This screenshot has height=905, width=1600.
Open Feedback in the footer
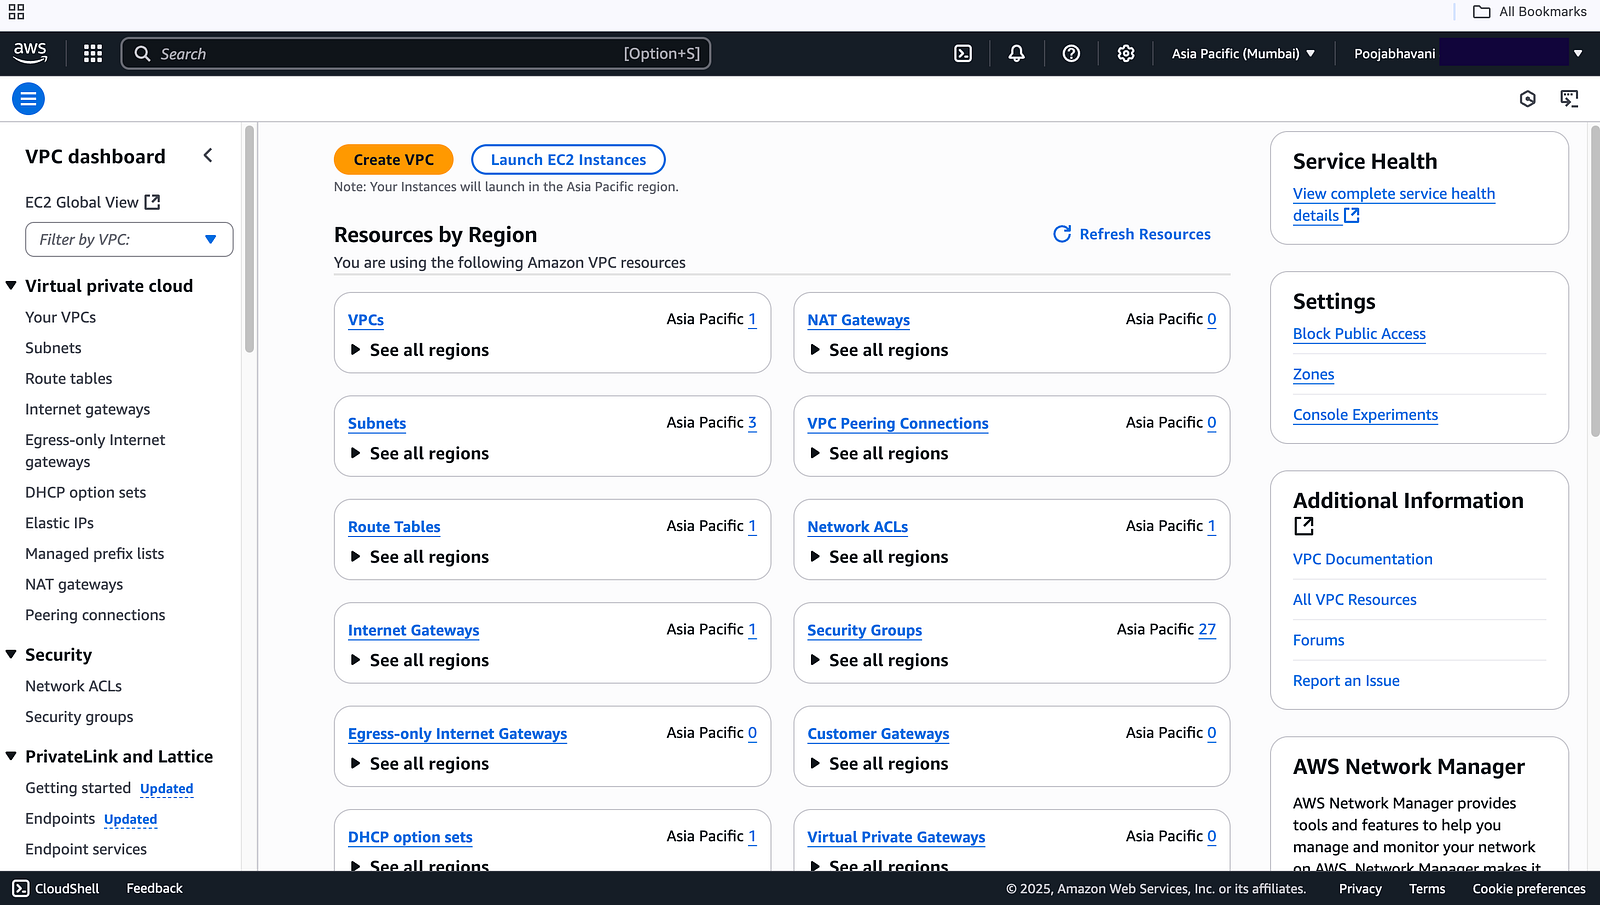155,888
